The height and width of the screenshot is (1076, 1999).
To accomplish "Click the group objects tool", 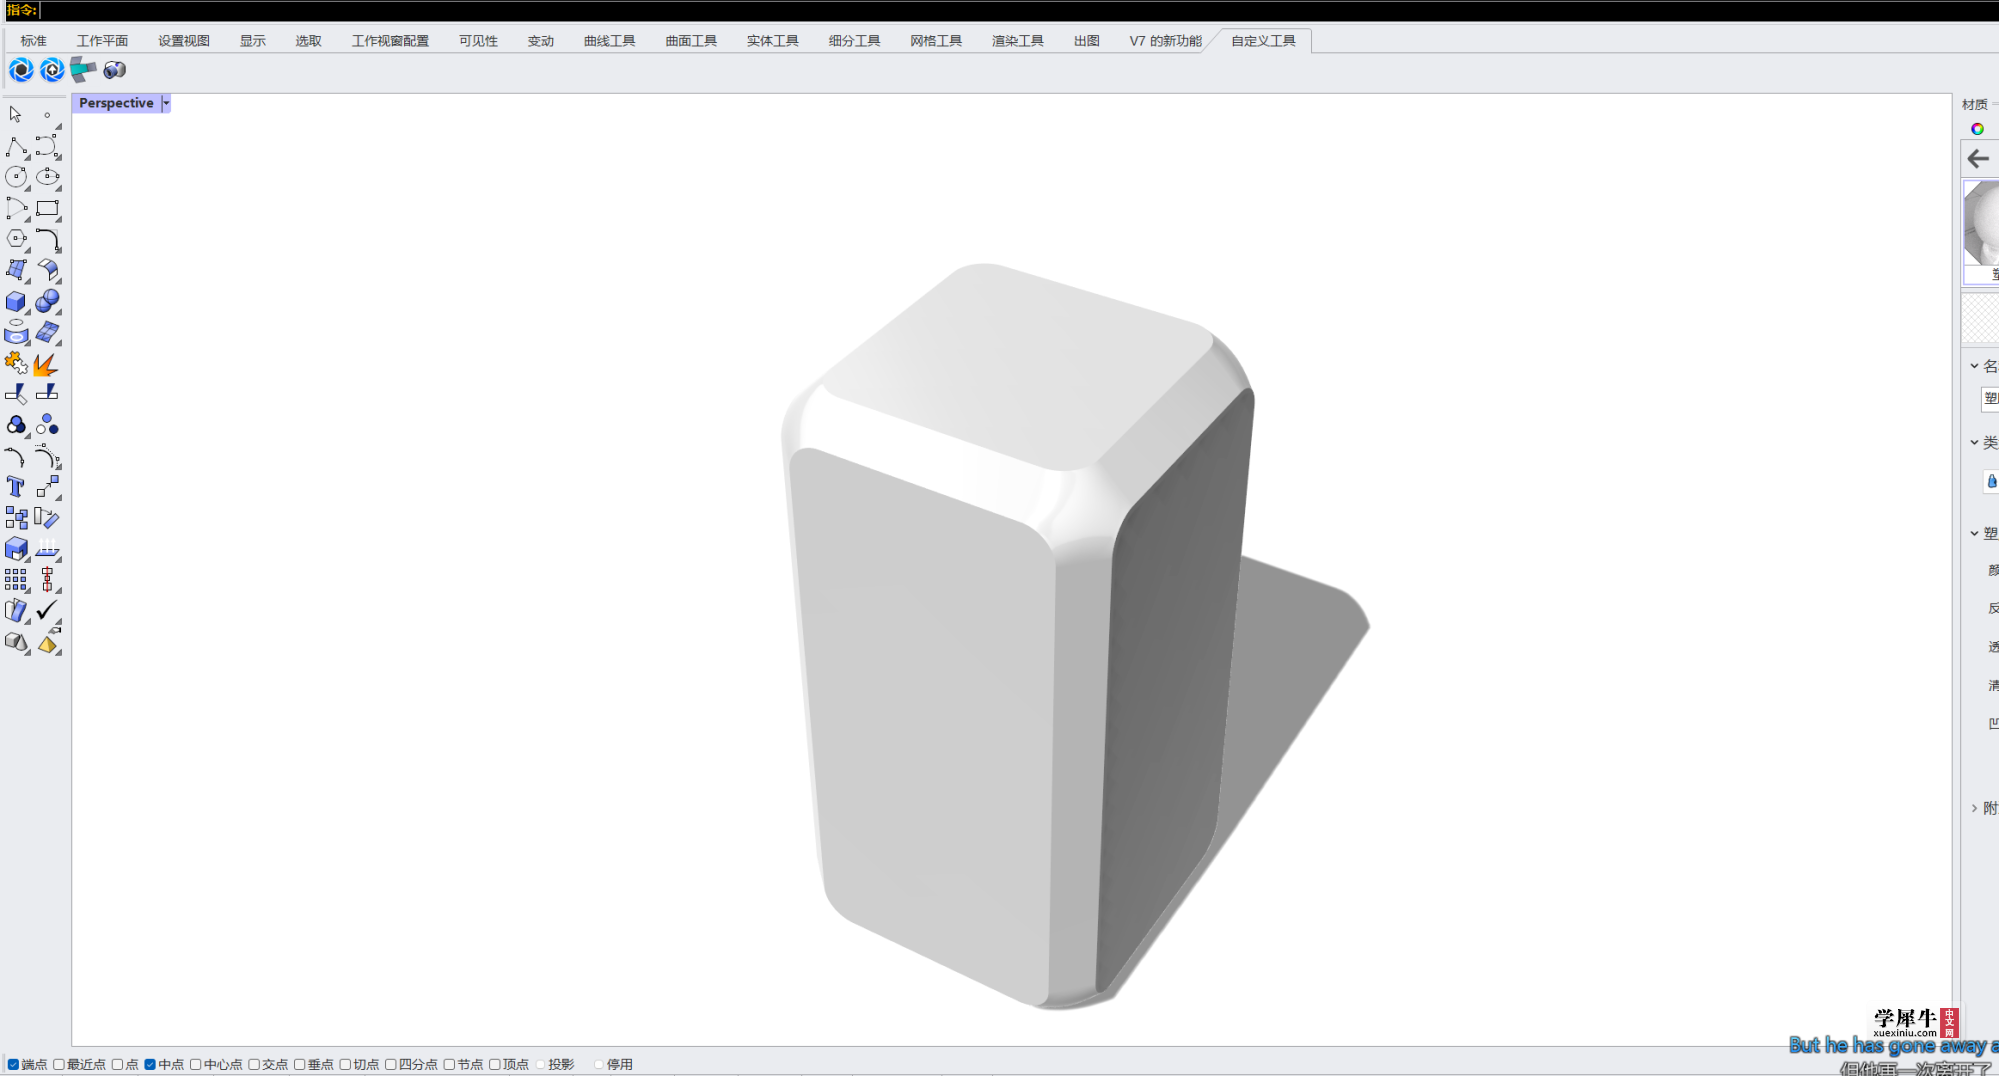I will 16,425.
